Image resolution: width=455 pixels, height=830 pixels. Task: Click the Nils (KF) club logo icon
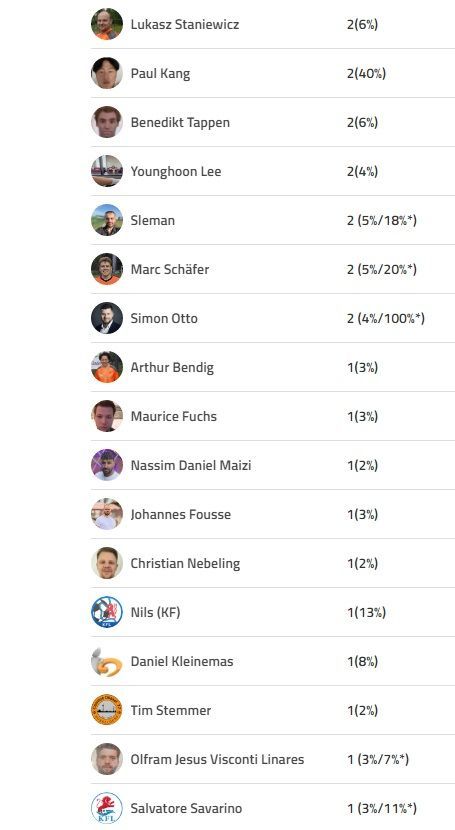click(x=107, y=612)
